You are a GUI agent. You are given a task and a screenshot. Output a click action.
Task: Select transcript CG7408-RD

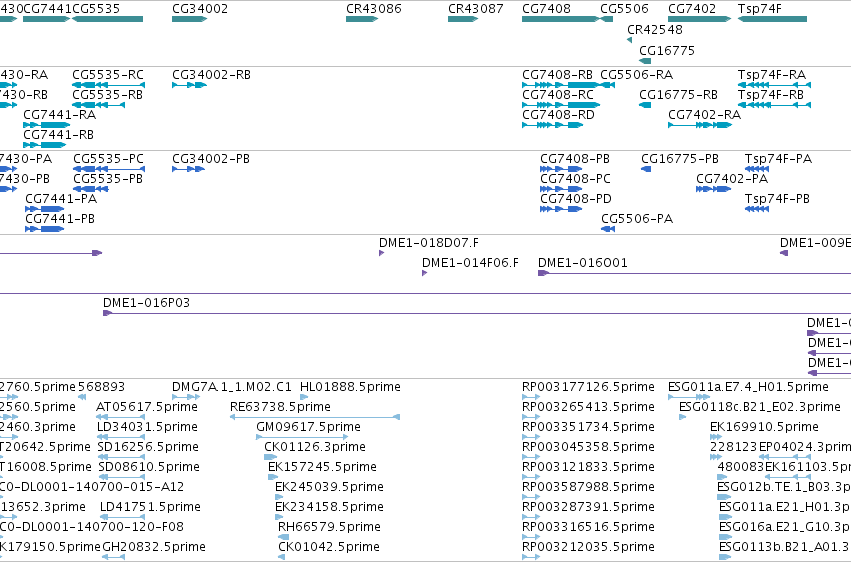pos(552,125)
